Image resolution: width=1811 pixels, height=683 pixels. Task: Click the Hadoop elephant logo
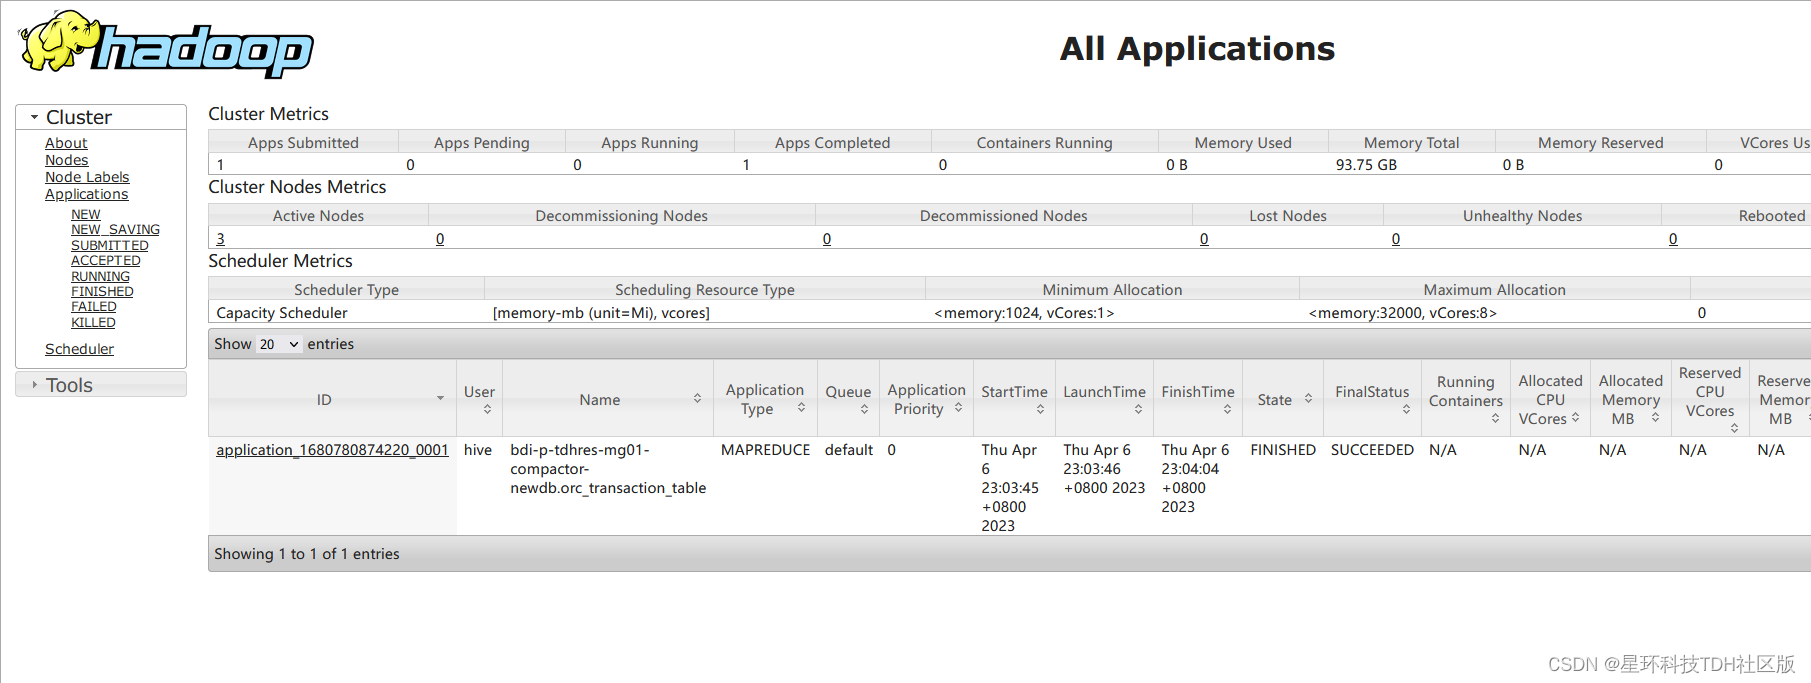[x=166, y=44]
